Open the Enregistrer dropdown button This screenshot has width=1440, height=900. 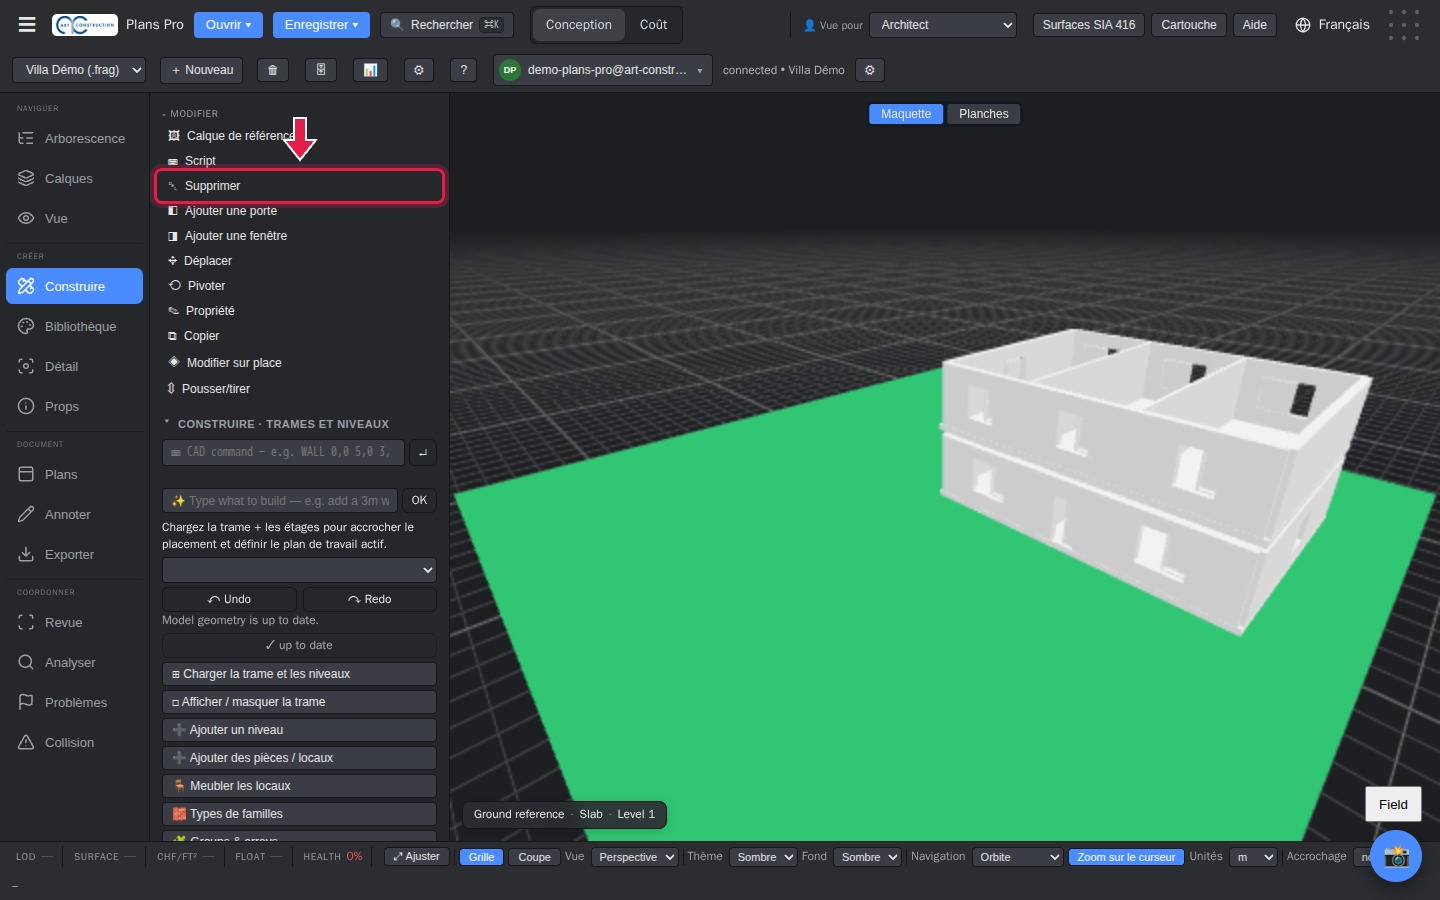[321, 24]
